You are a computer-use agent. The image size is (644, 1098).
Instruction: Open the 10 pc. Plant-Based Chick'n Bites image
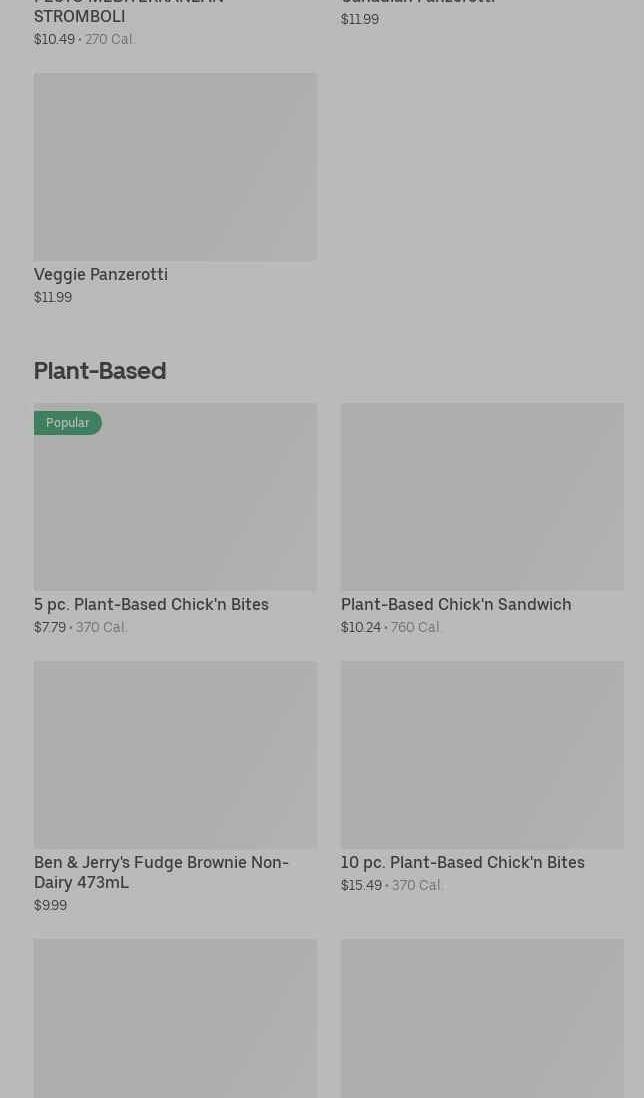click(x=482, y=754)
